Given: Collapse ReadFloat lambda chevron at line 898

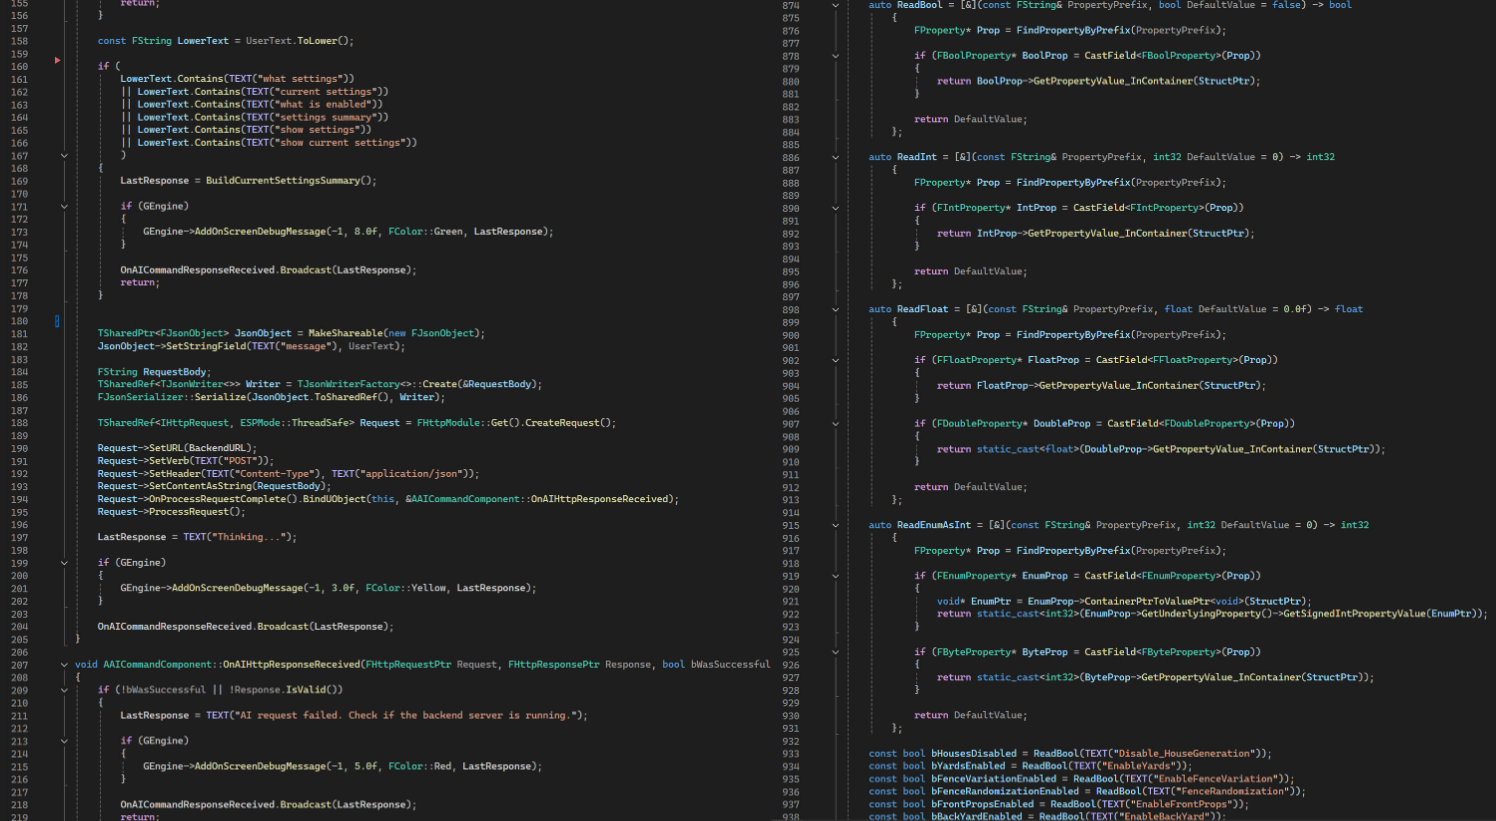Looking at the screenshot, I should 836,309.
